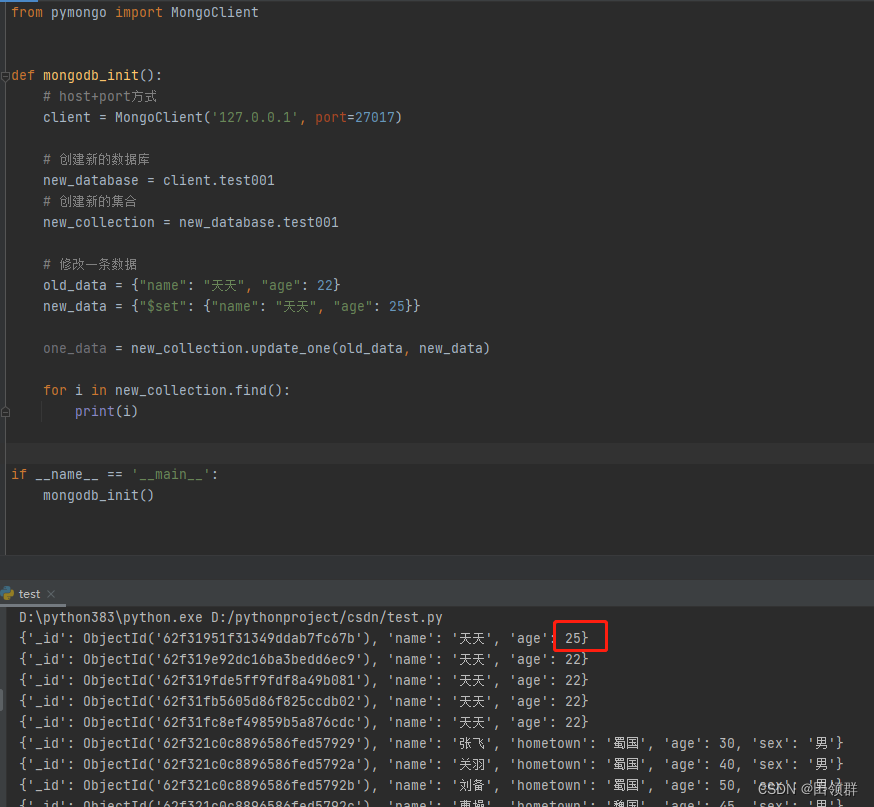Click output row with ObjectId '62f319e92dc16ba3bedd6ec9'
Viewport: 874px width, 807px height.
(304, 659)
